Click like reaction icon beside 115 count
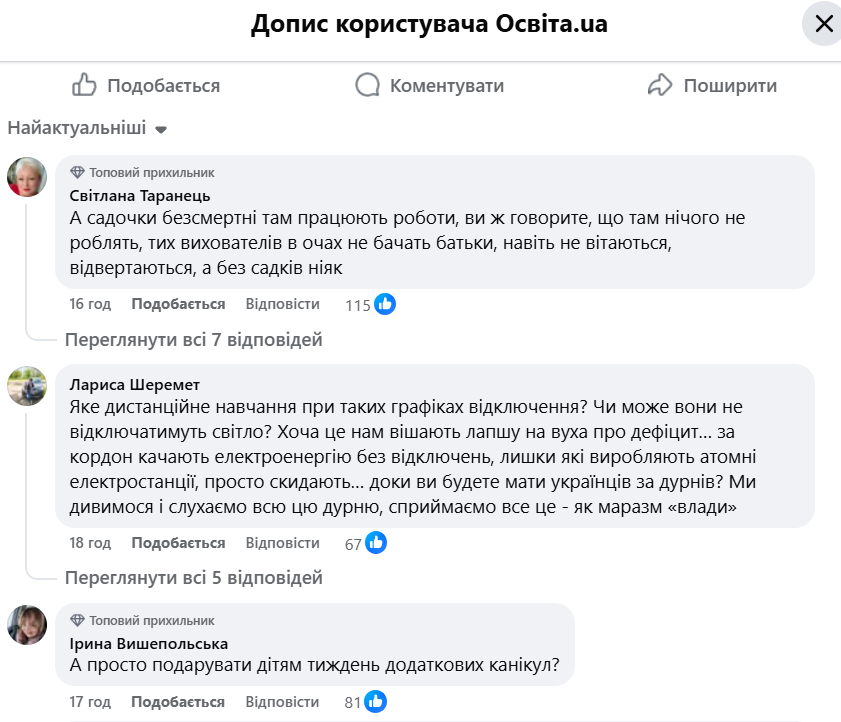 (385, 304)
